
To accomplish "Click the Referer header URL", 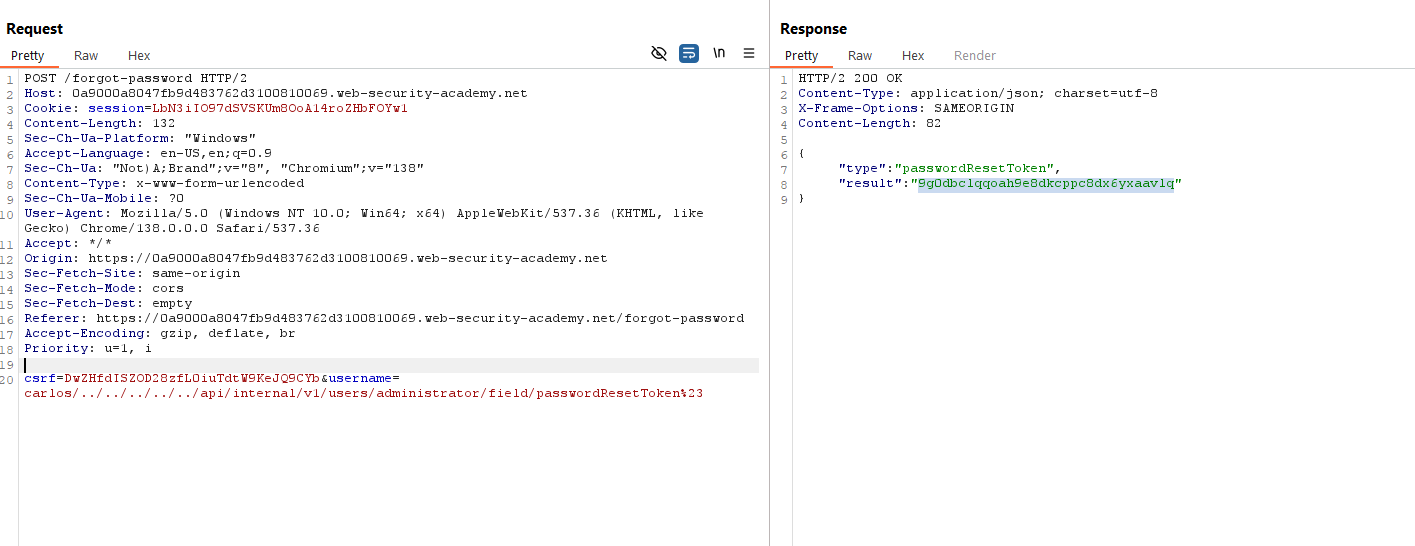I will tap(420, 319).
